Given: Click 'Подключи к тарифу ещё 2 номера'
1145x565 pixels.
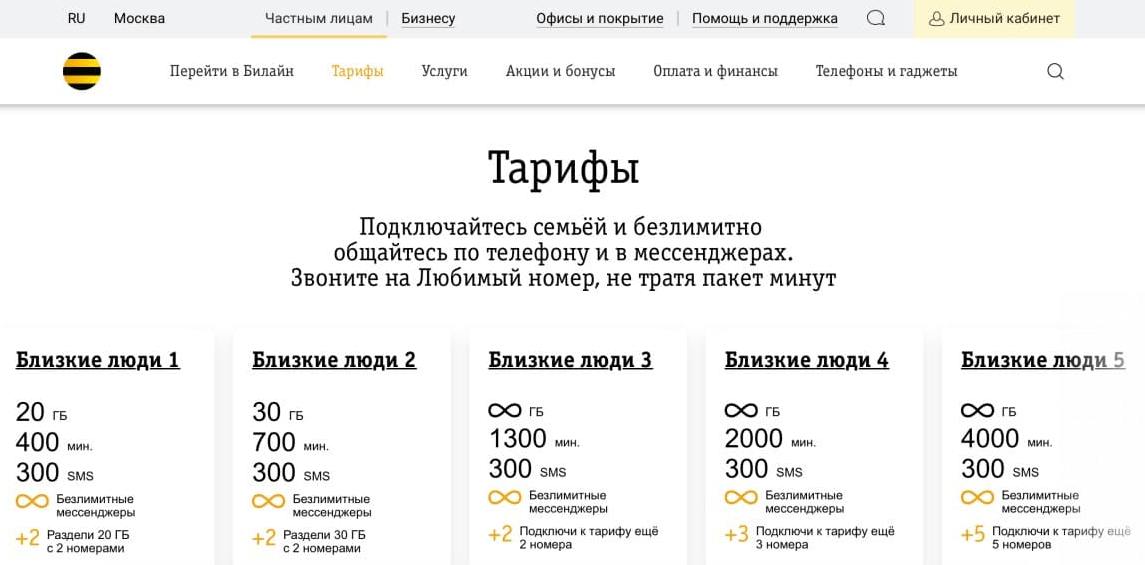Looking at the screenshot, I should (x=589, y=538).
